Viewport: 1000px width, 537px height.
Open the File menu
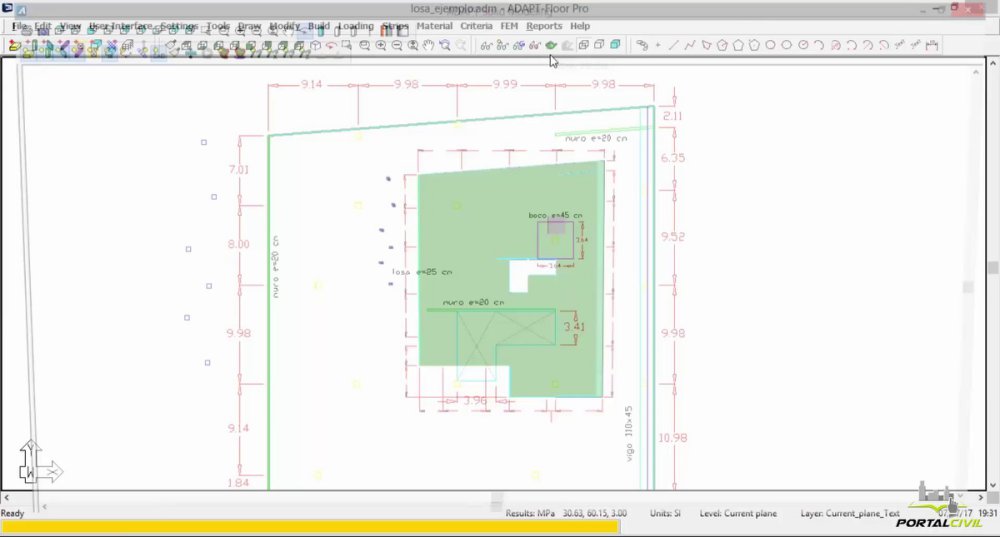pos(19,26)
